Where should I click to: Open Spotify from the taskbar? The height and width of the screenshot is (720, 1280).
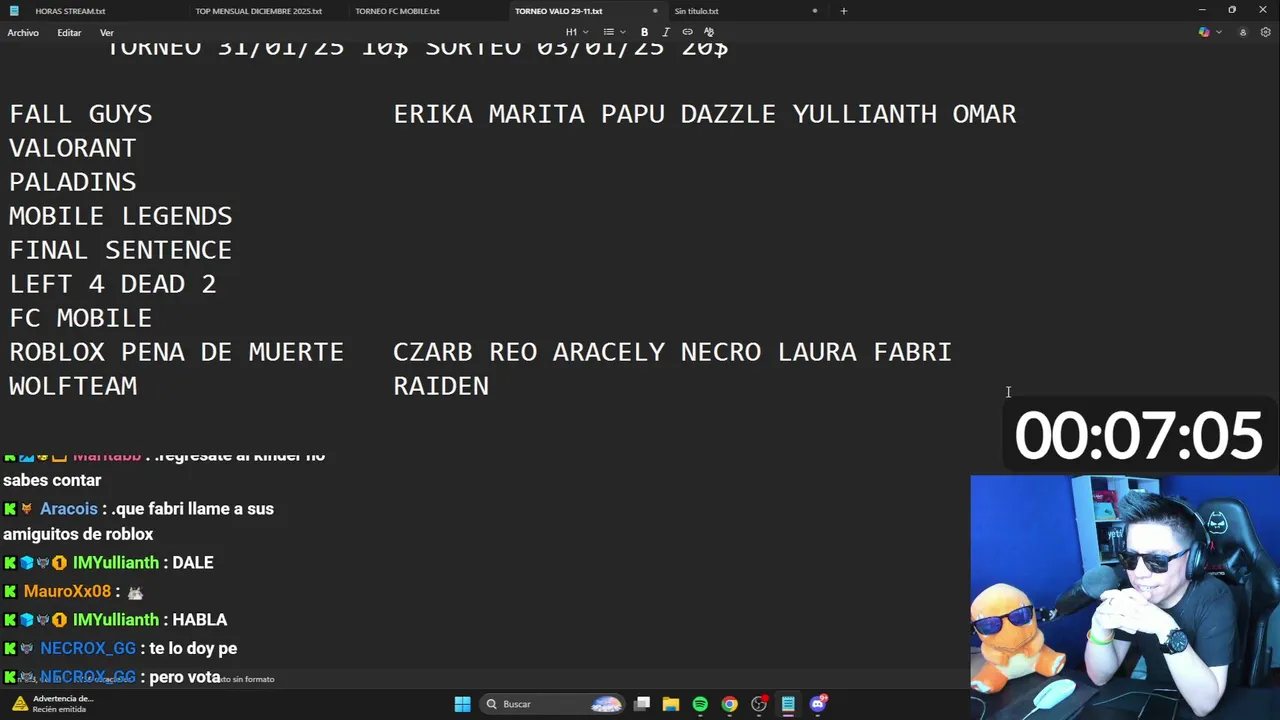pyautogui.click(x=700, y=704)
